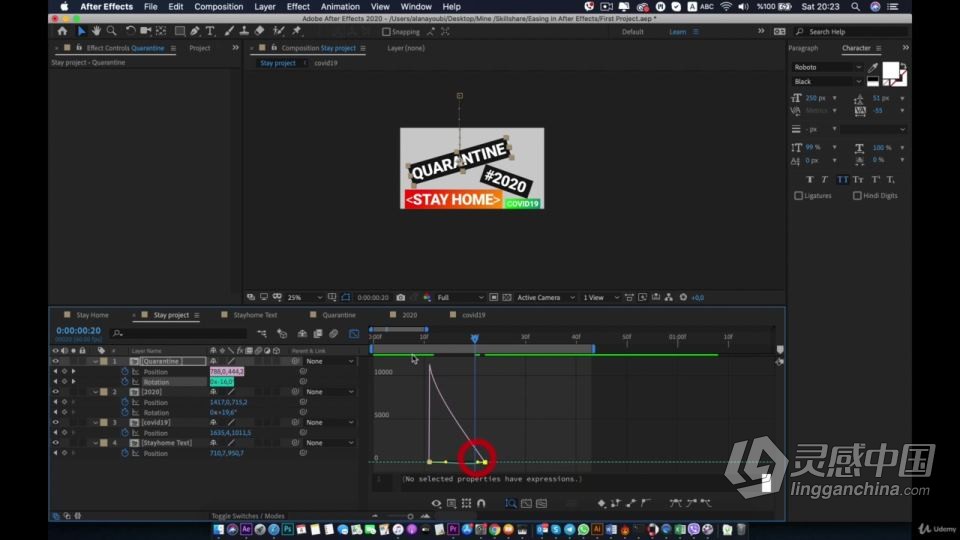The height and width of the screenshot is (540, 960).
Task: Open the Choose graph type and options icon
Action: [451, 503]
